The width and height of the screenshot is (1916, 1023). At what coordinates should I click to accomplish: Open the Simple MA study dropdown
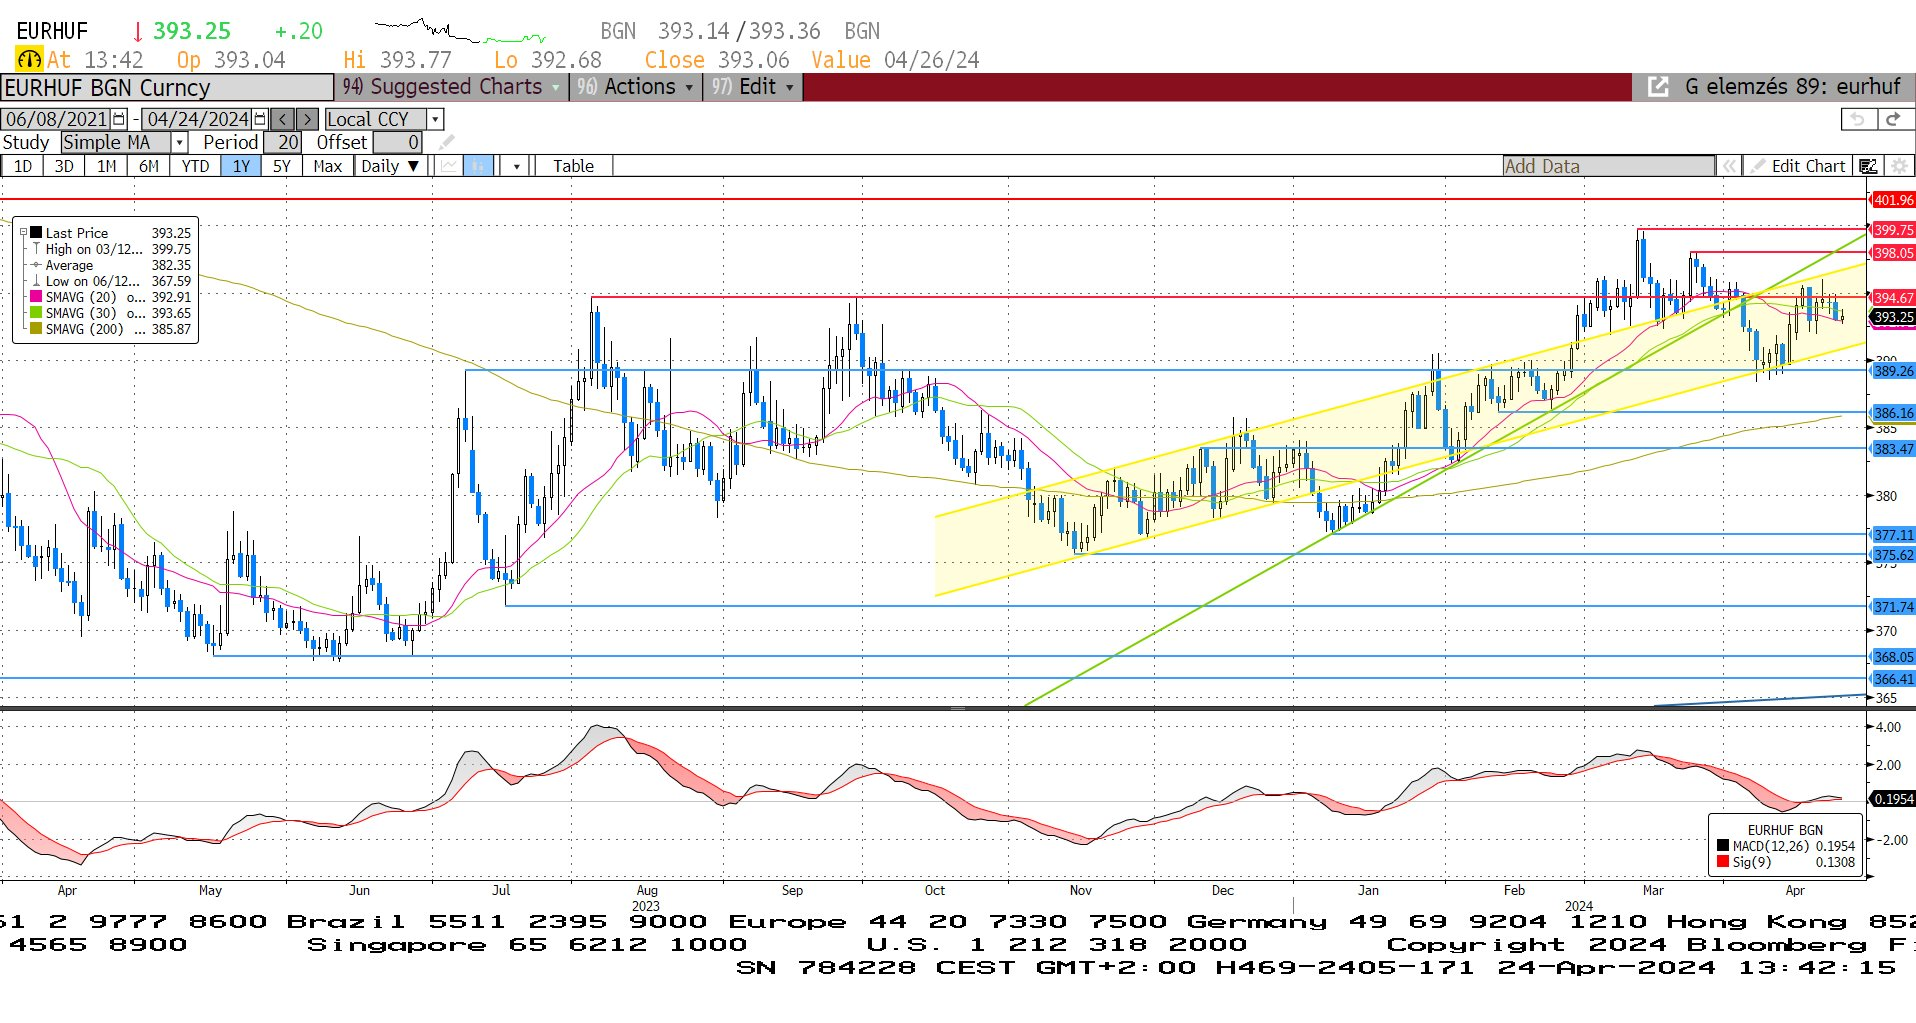[179, 142]
